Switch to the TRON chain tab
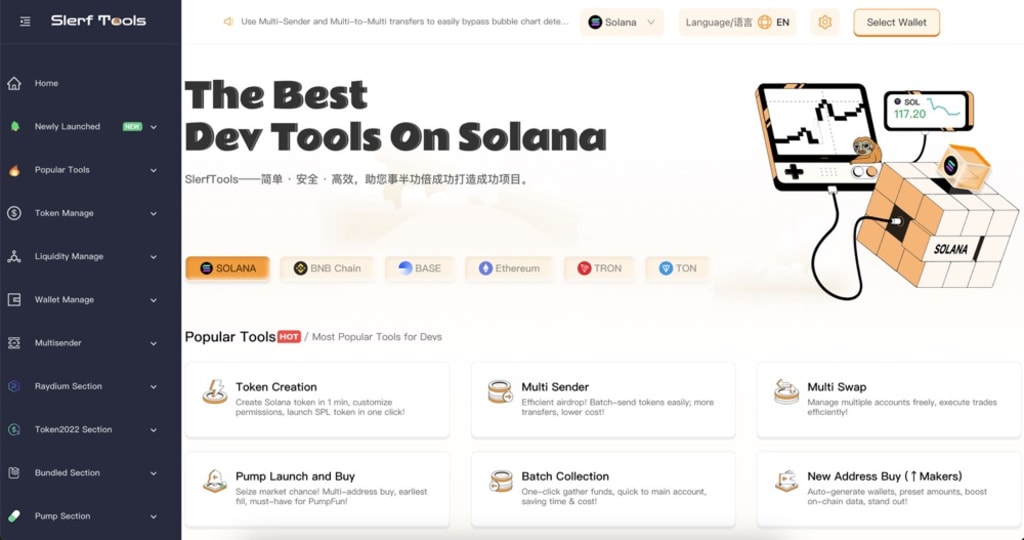Screen dimensions: 1024x540 click(x=599, y=268)
